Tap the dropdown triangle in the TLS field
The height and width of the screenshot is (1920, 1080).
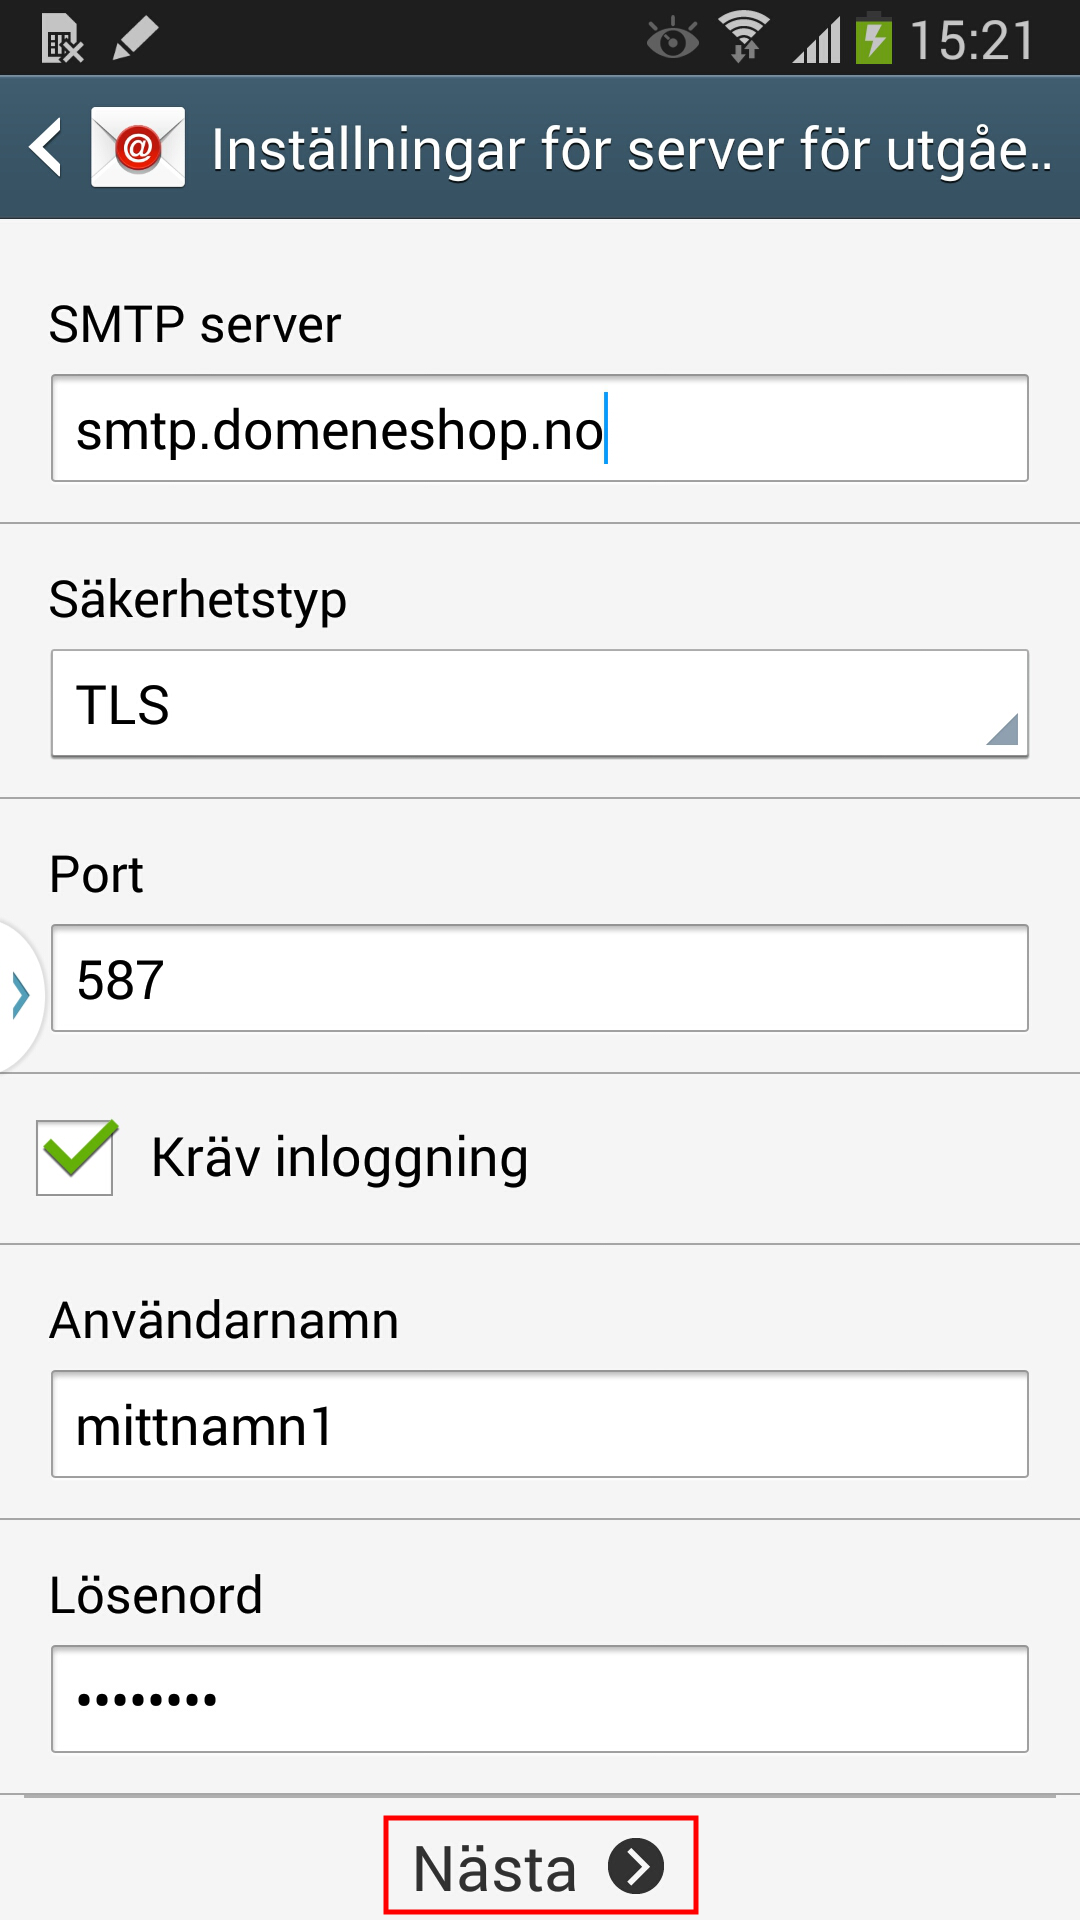[x=1002, y=729]
